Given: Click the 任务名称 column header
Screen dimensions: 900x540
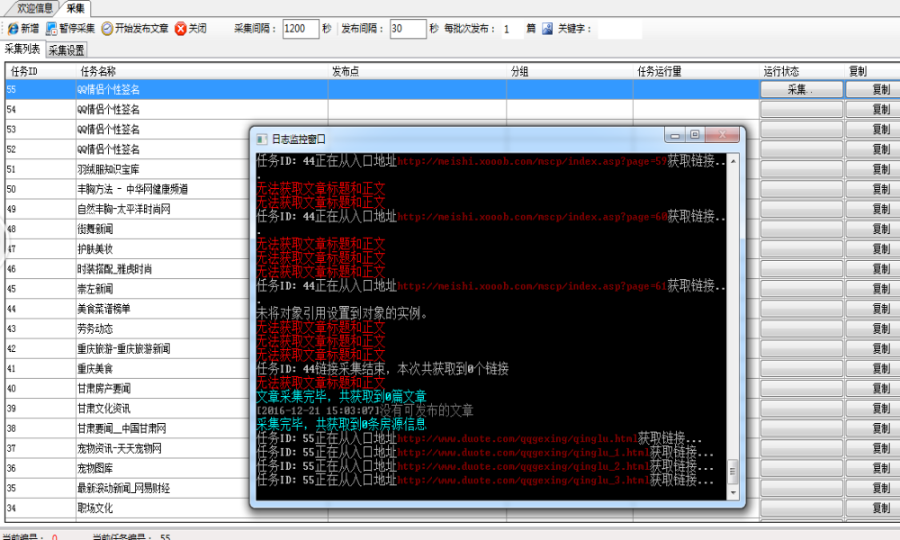Looking at the screenshot, I should 202,71.
